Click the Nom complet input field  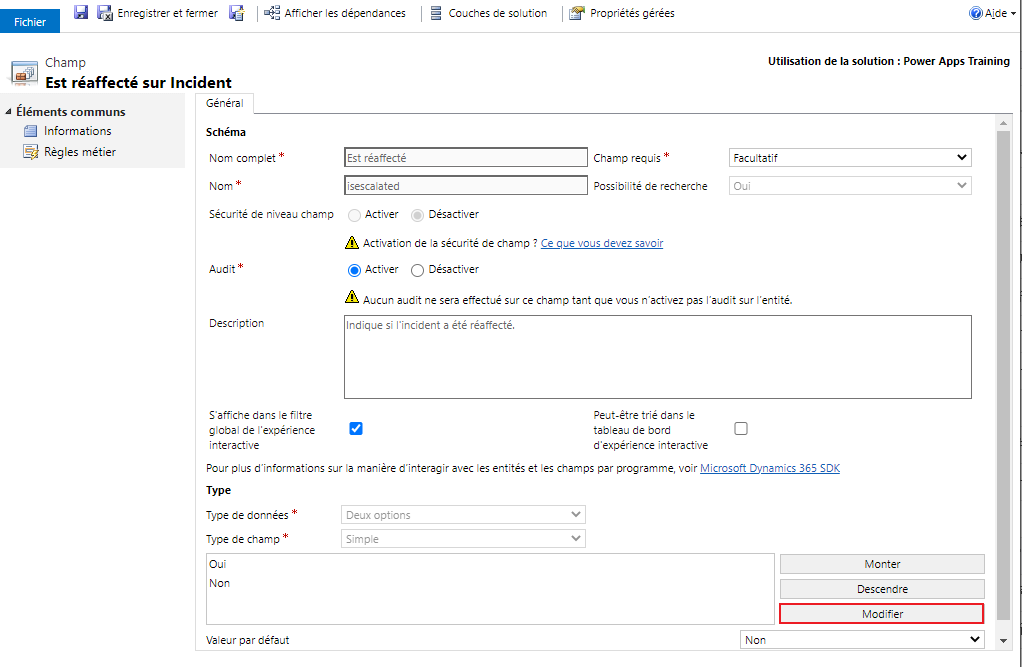click(x=466, y=158)
